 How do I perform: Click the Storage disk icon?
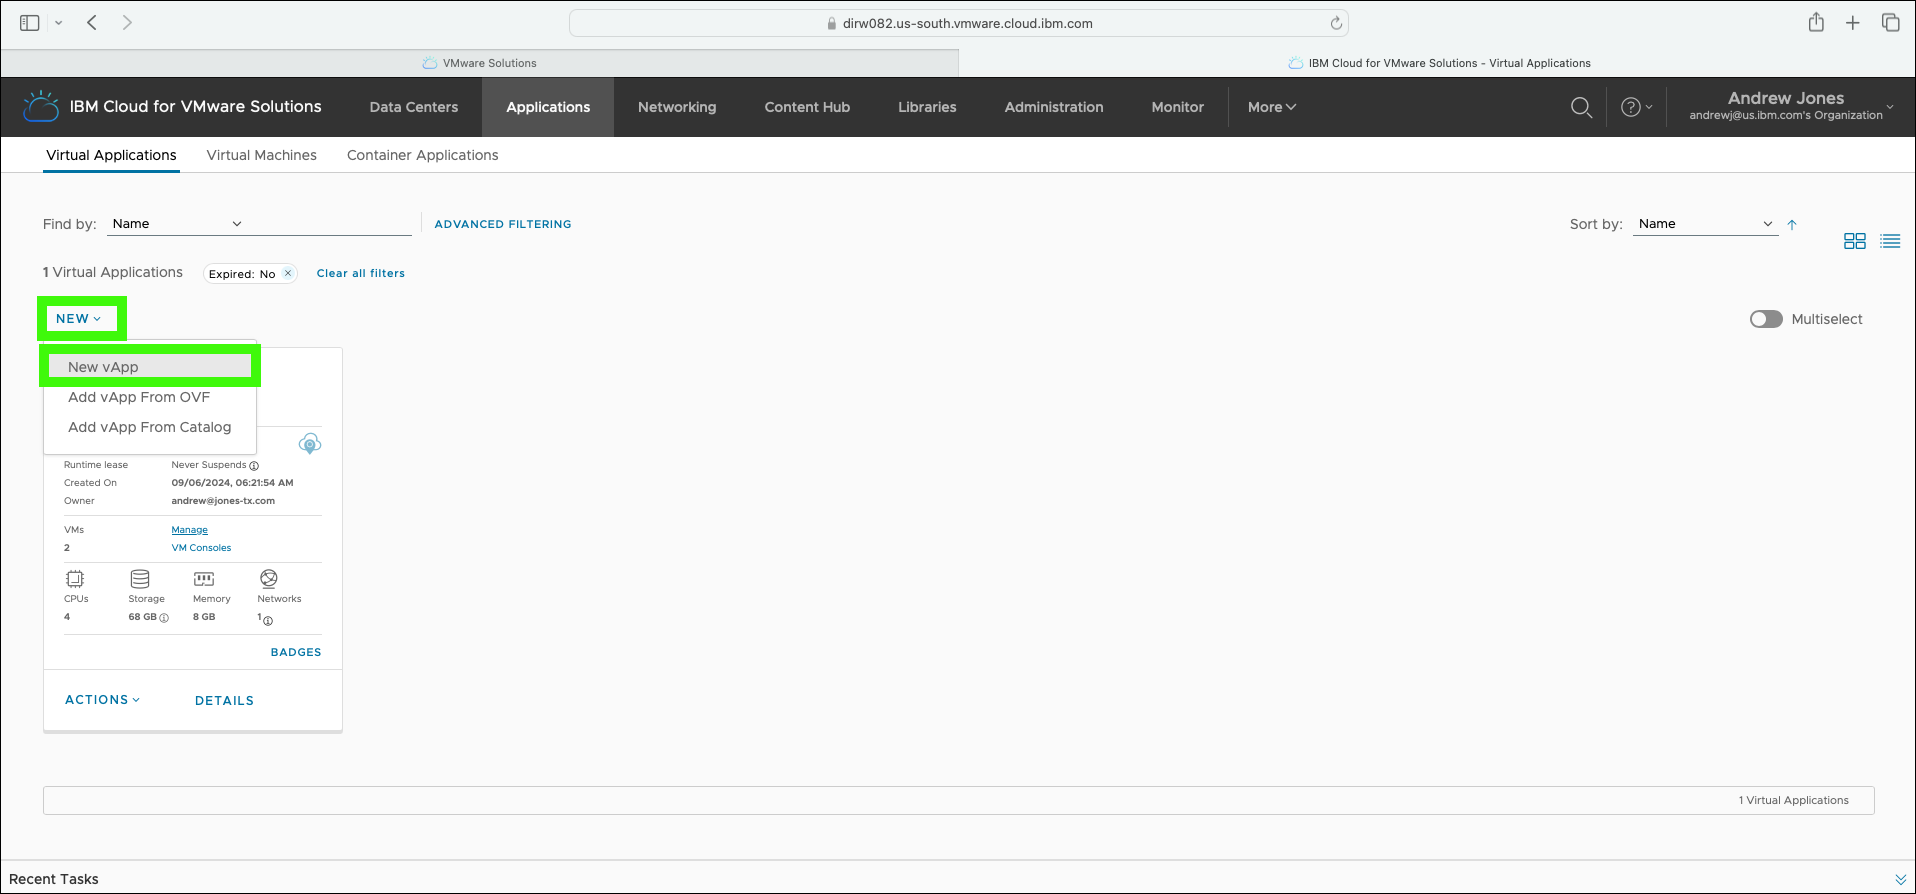(x=140, y=579)
